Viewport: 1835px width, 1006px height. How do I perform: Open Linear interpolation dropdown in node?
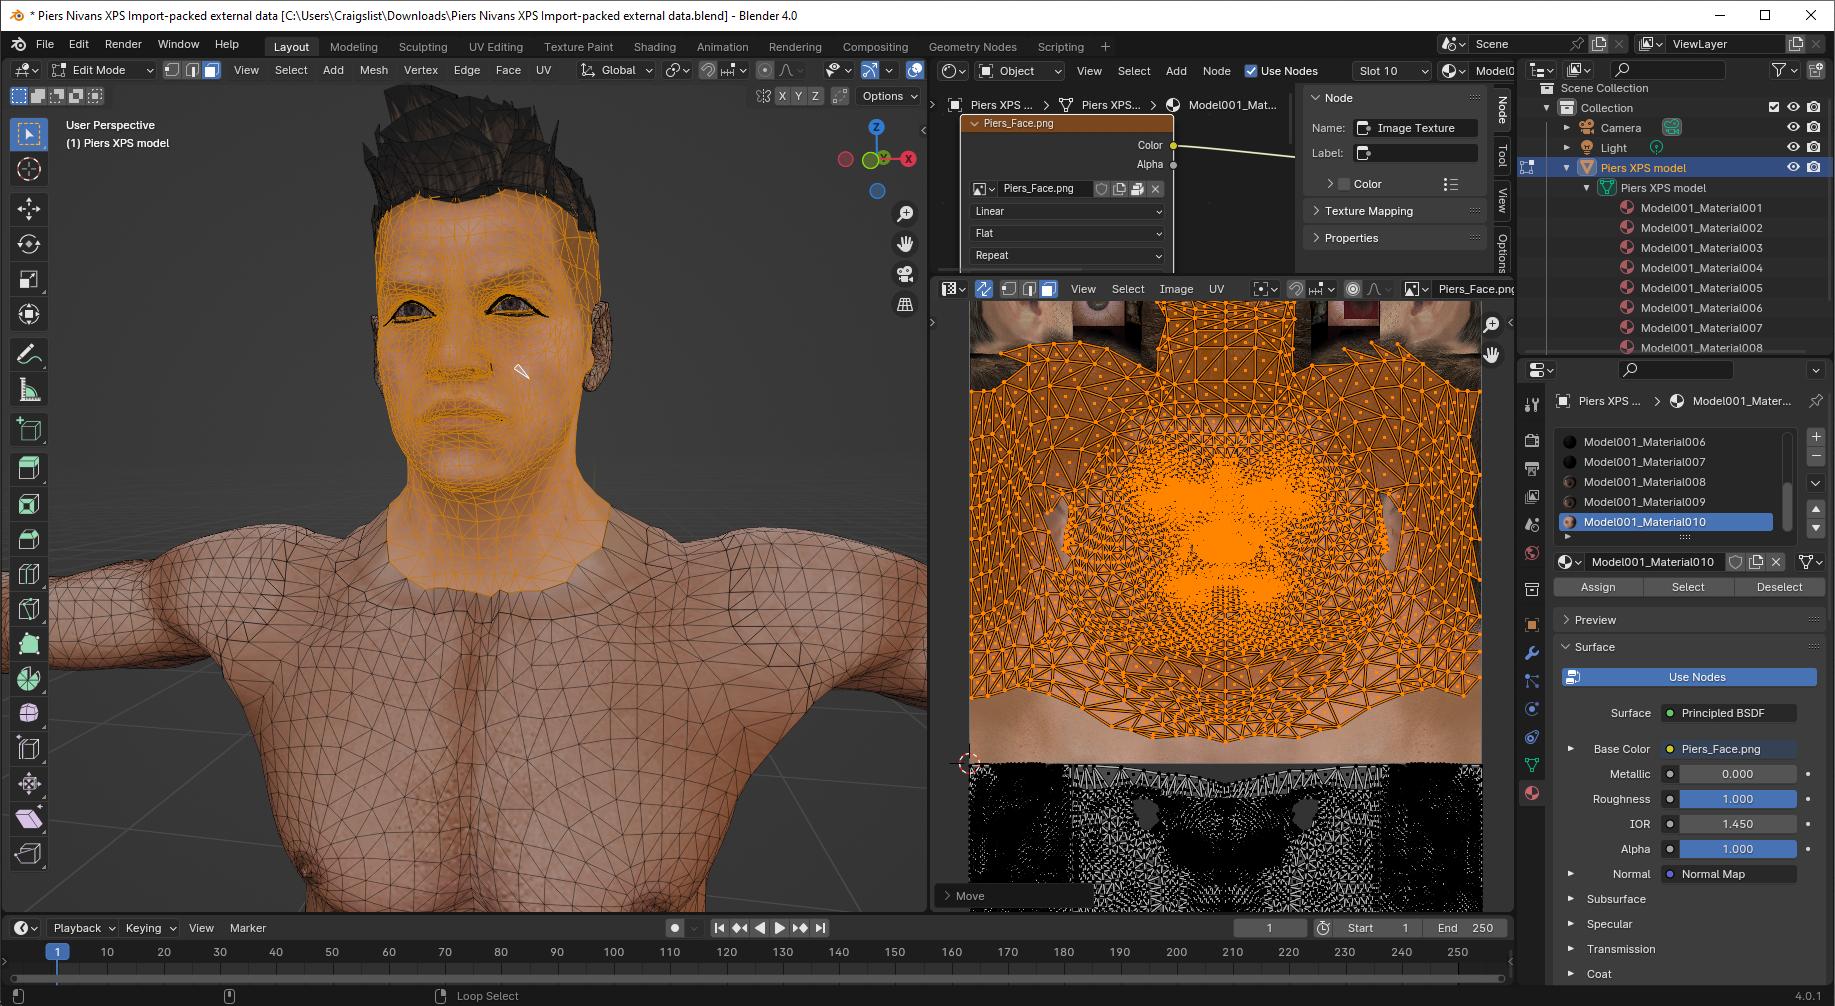pos(1068,211)
